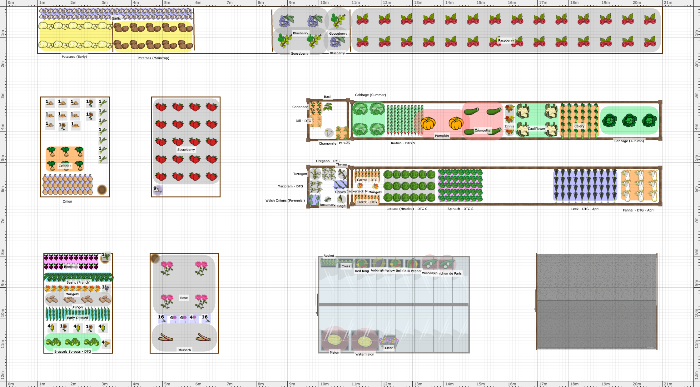This screenshot has width=700, height=387.
Task: Click the purple flower pot in the greenhouse
Action: [x=389, y=342]
